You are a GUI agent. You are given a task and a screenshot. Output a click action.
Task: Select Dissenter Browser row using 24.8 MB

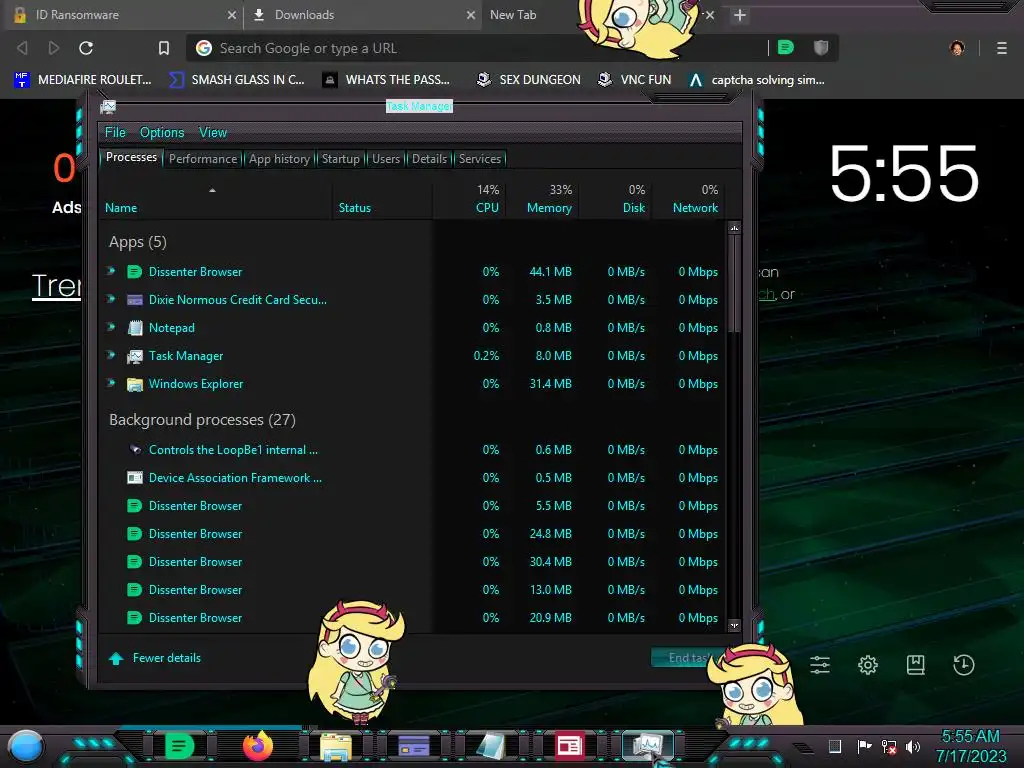point(413,534)
